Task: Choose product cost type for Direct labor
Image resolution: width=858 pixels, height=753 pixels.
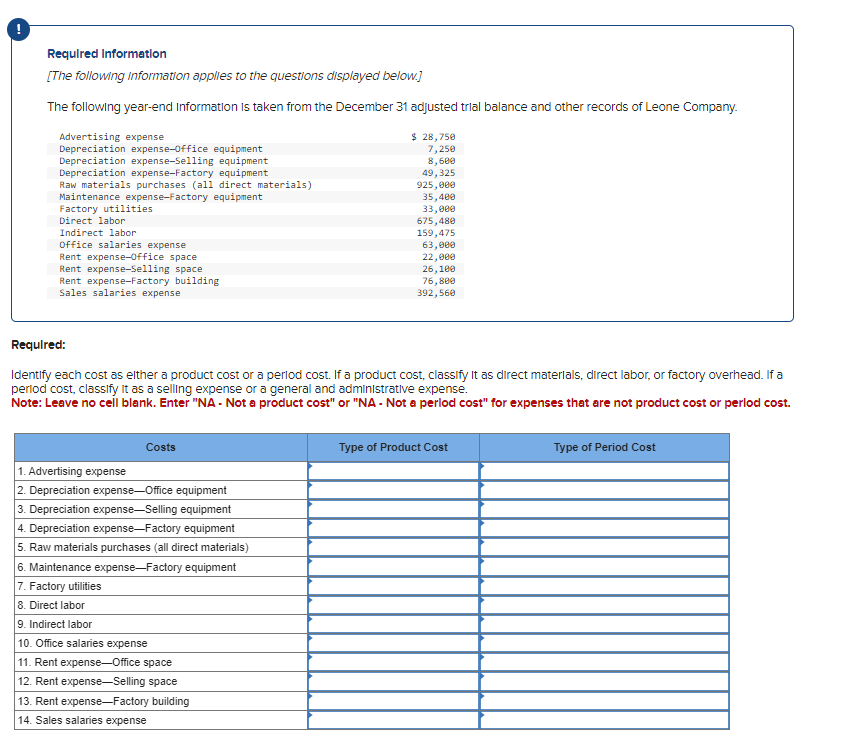Action: (393, 605)
